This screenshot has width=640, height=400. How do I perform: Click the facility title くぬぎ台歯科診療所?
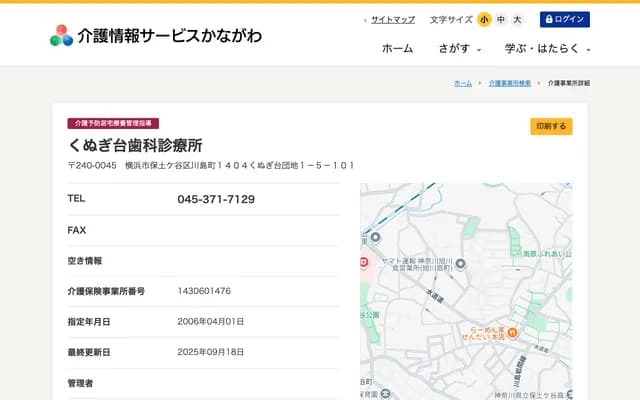coord(135,145)
